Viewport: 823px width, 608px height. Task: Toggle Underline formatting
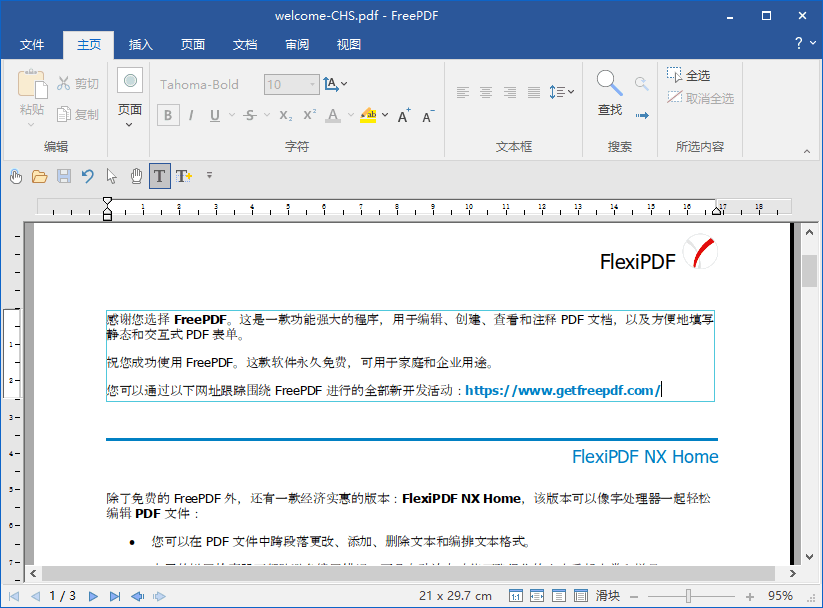(215, 115)
